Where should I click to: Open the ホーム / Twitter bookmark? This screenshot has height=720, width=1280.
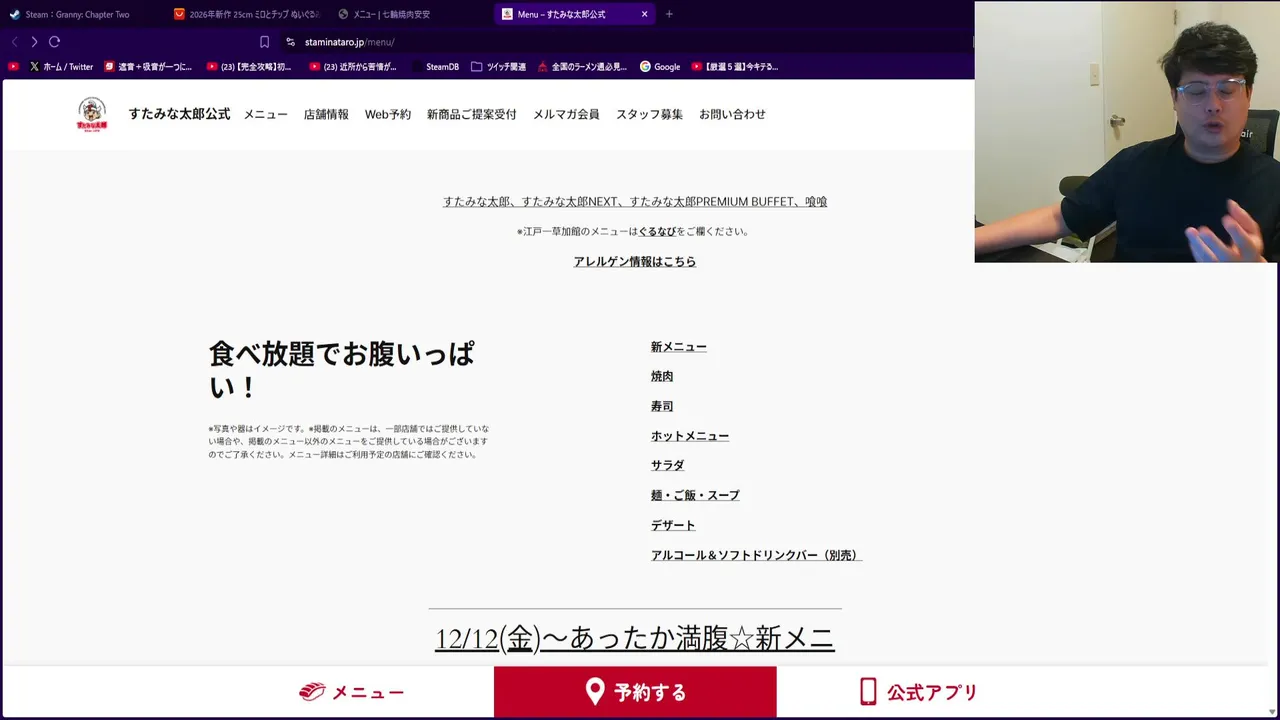tap(61, 67)
